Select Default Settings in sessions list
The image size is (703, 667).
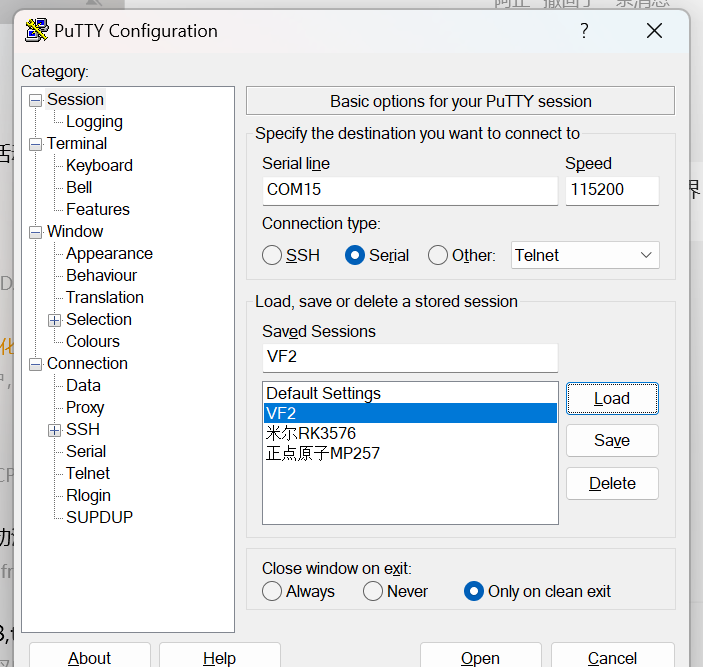[x=410, y=393]
